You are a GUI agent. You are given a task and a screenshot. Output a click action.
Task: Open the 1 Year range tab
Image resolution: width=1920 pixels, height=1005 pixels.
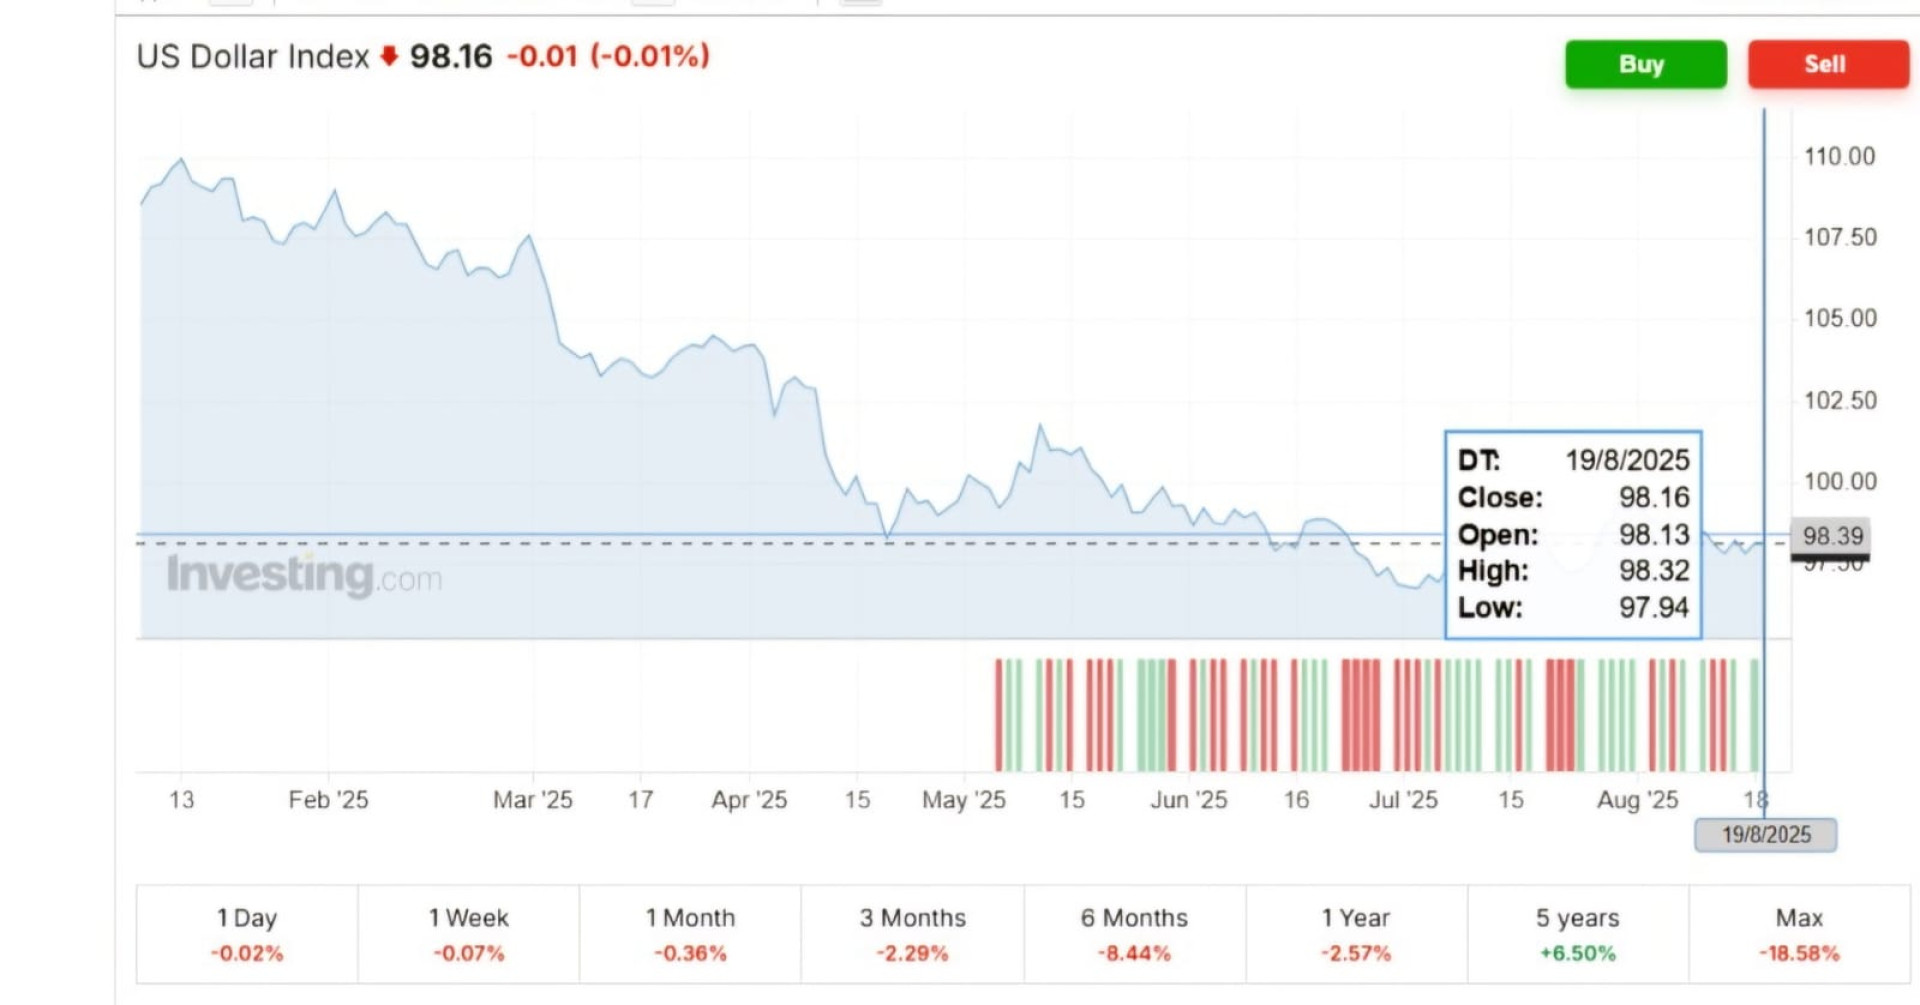(1356, 934)
